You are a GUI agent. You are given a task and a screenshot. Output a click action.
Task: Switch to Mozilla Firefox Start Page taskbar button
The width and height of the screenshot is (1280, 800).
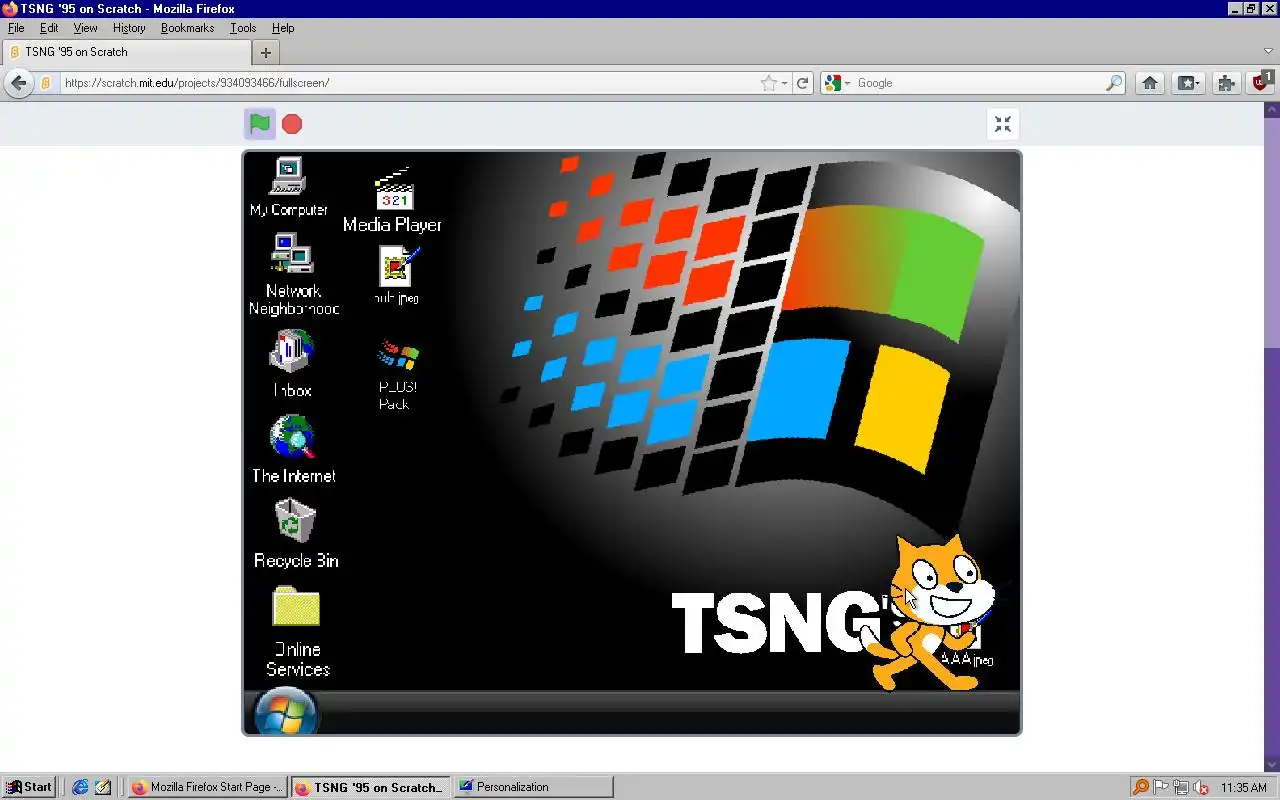click(x=207, y=787)
